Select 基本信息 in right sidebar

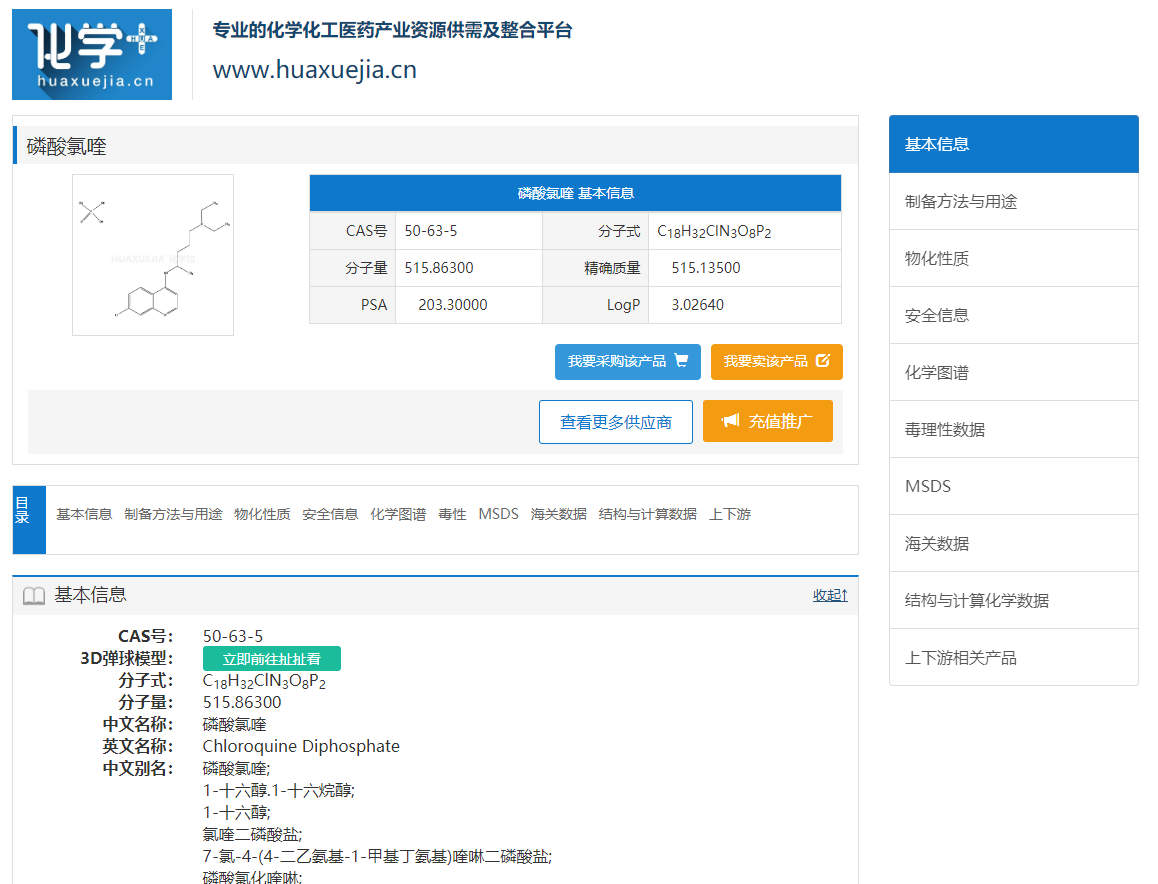point(1013,144)
